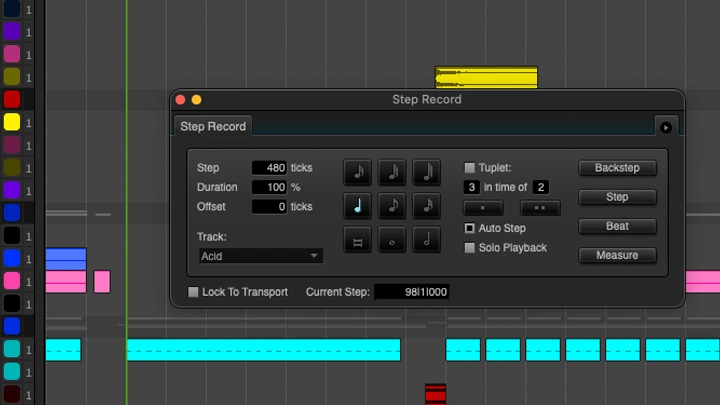Click the Beat button
Viewport: 720px width, 405px height.
click(617, 226)
